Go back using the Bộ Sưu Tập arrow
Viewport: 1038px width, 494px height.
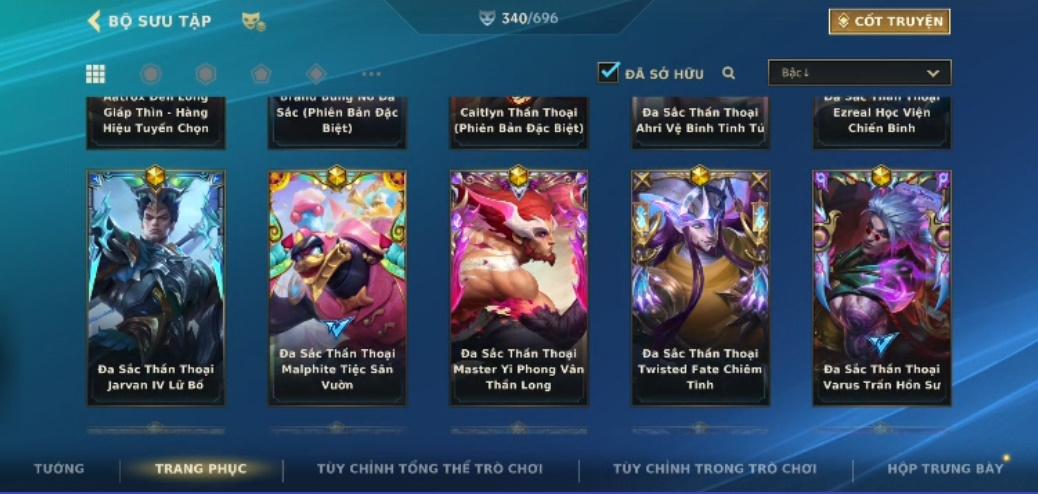click(94, 21)
